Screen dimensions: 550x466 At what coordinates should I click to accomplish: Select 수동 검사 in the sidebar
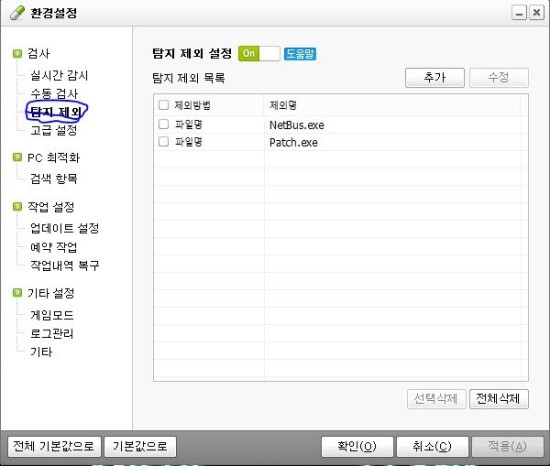point(54,93)
